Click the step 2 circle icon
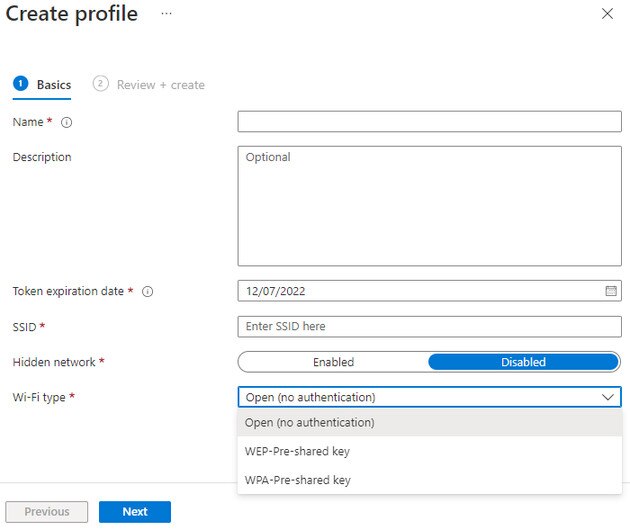The image size is (630, 530). click(100, 84)
